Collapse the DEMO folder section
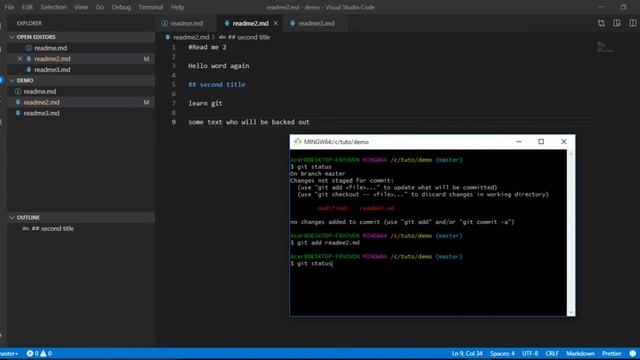The image size is (640, 360). click(81, 80)
